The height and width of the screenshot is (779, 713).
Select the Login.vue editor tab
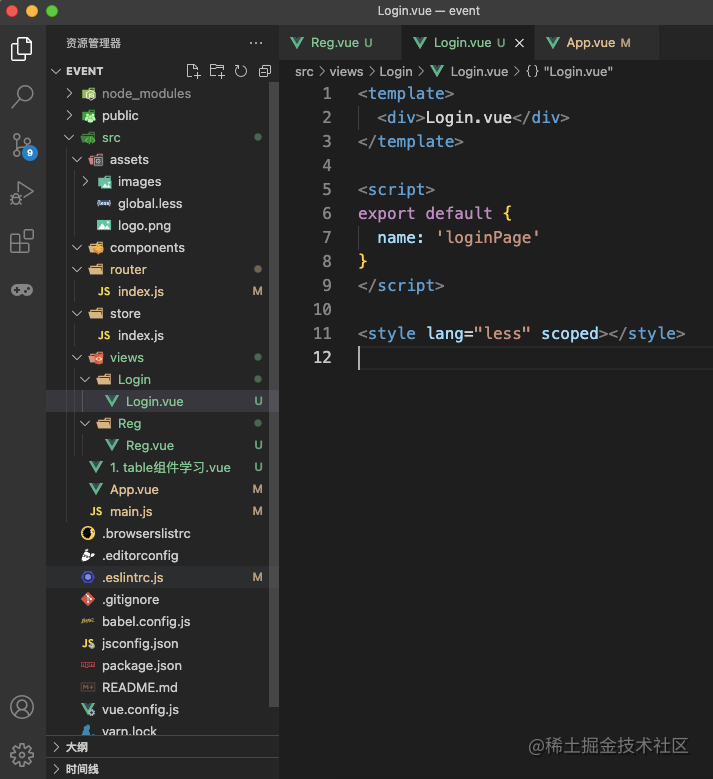[x=468, y=43]
